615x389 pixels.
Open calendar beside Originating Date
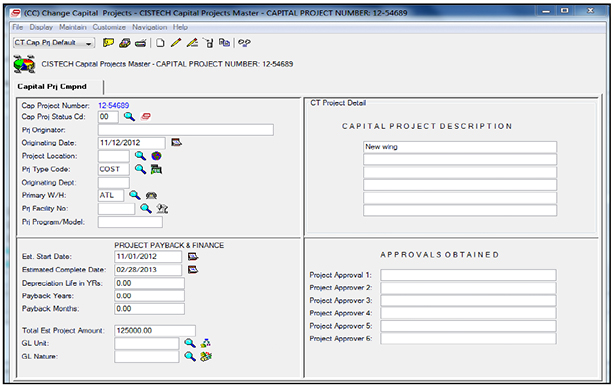coord(176,142)
